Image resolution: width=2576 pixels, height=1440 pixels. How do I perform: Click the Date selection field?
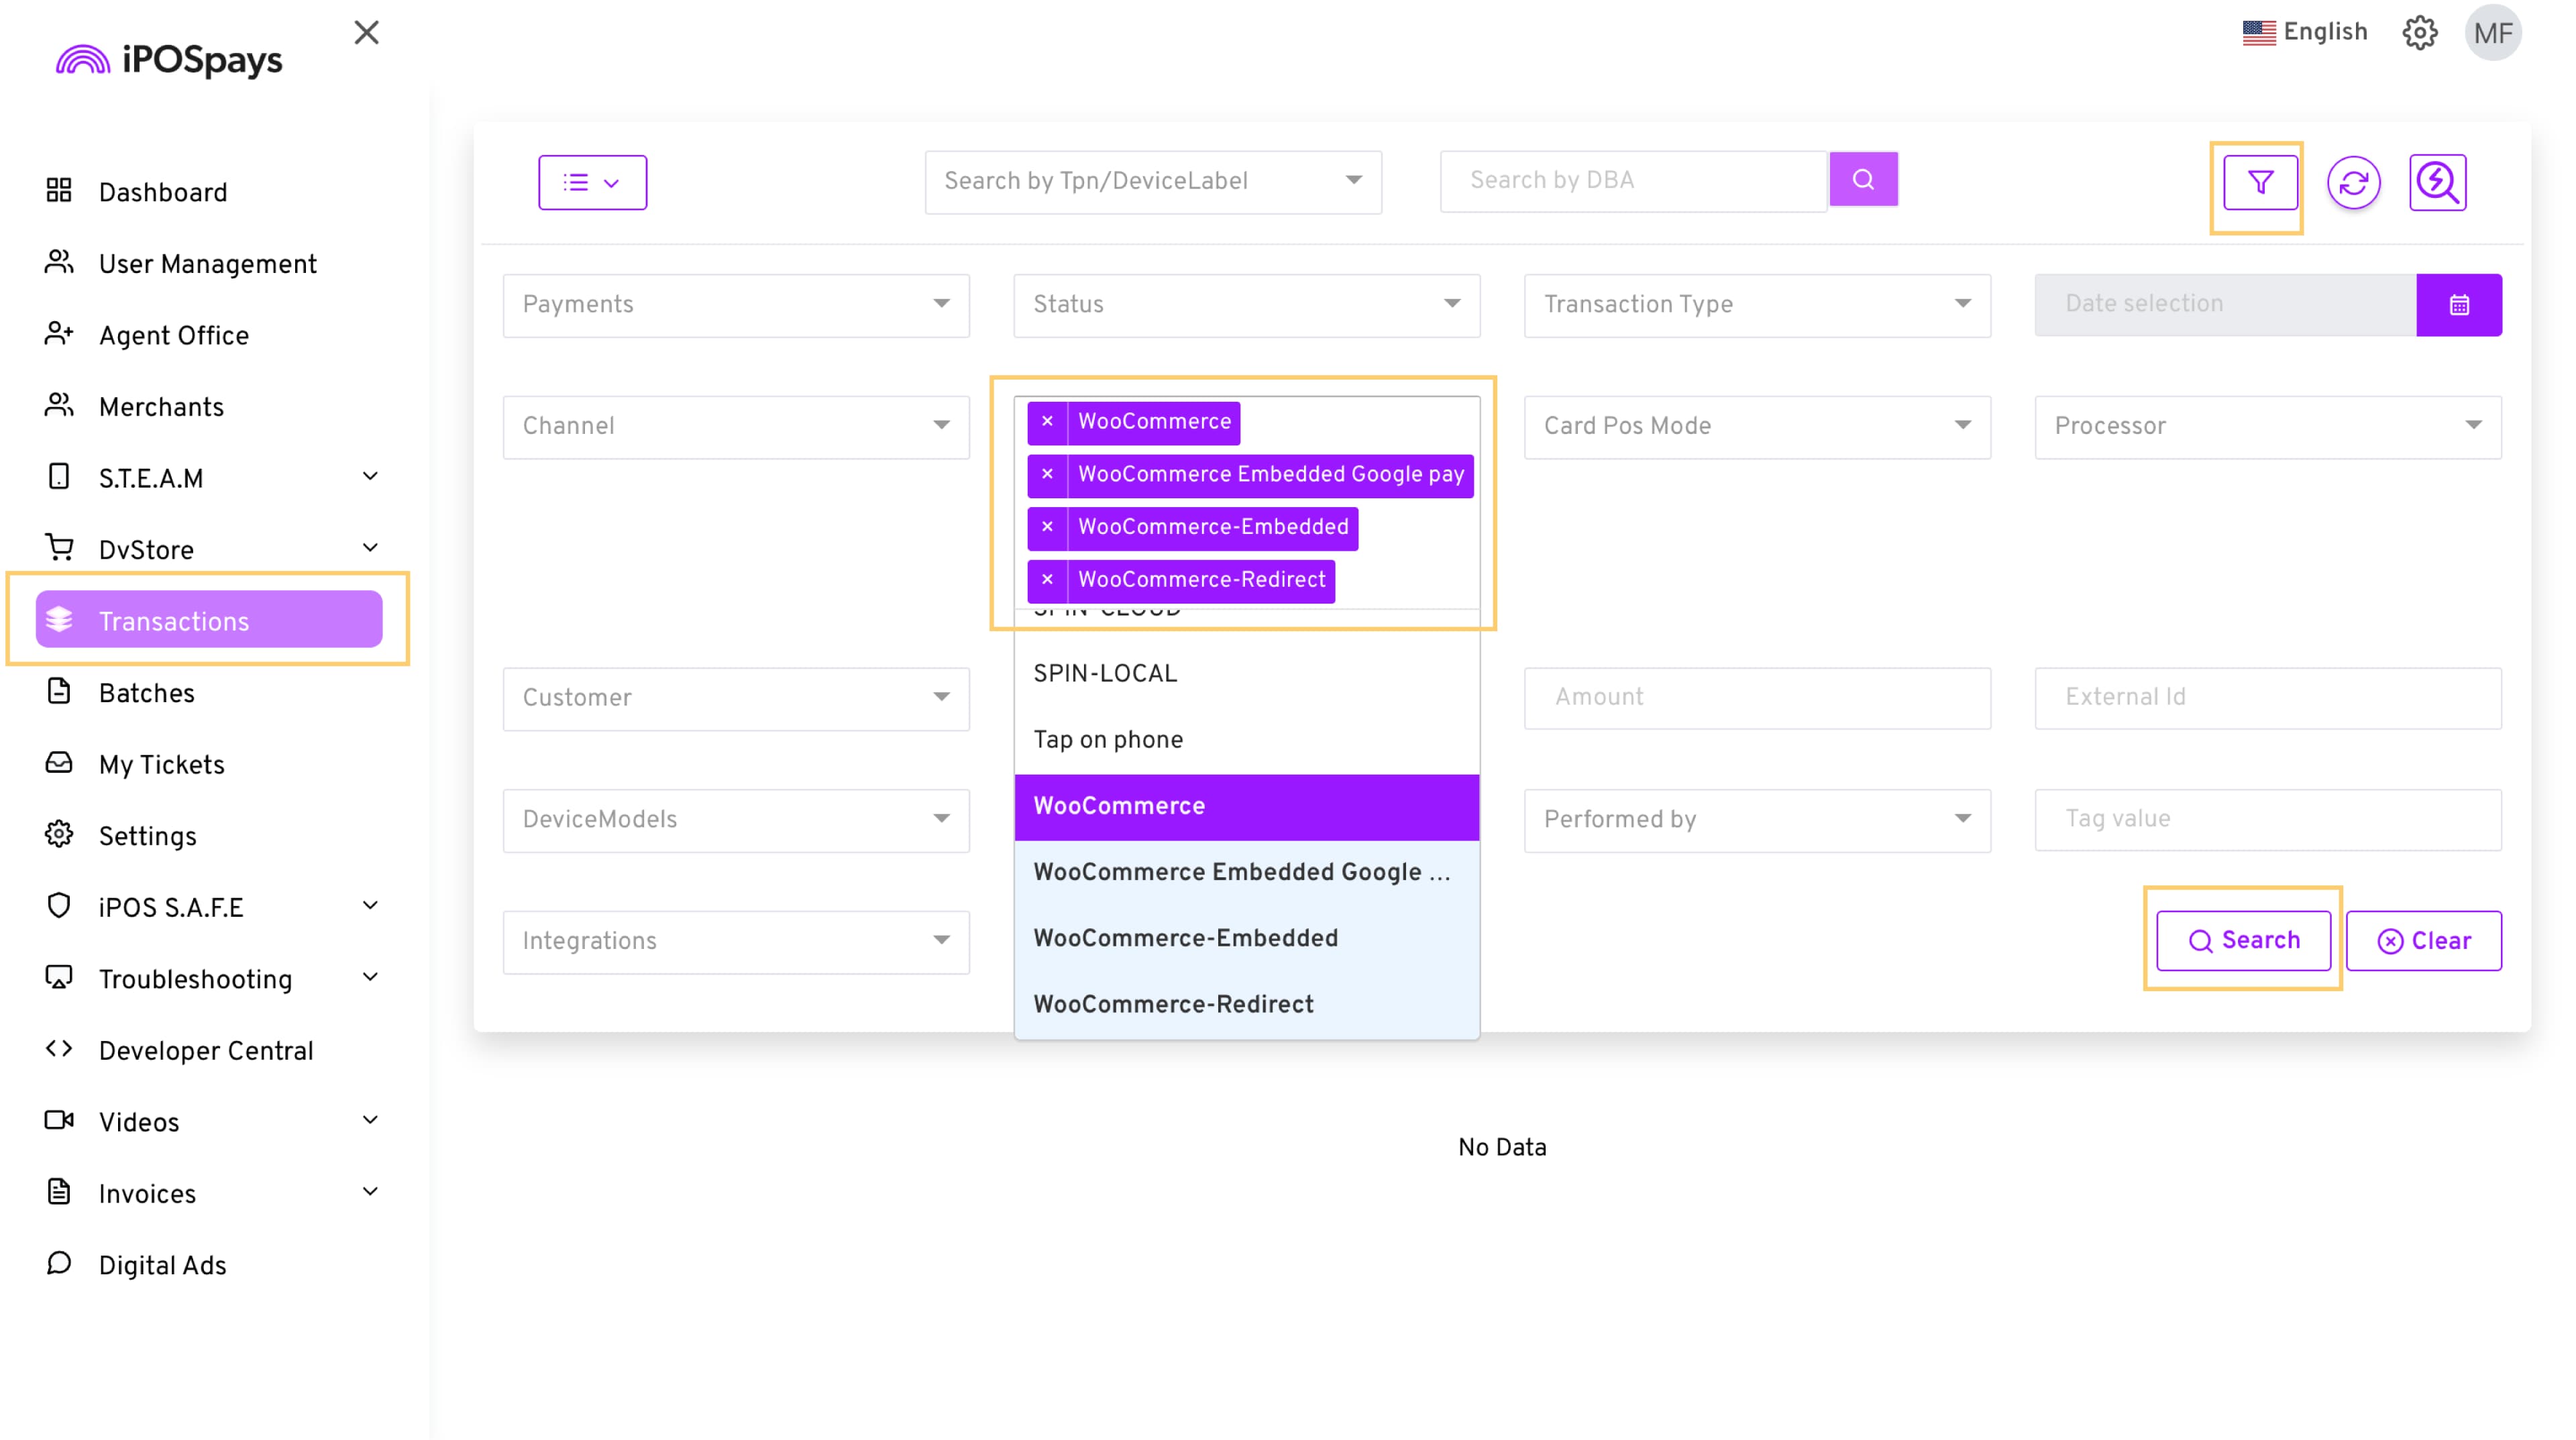pyautogui.click(x=2225, y=305)
